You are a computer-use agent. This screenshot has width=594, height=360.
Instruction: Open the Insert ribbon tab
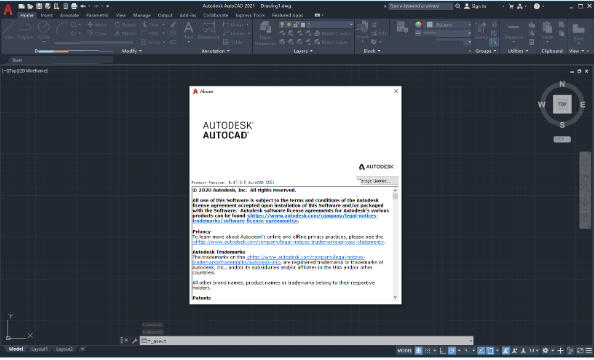(x=47, y=16)
